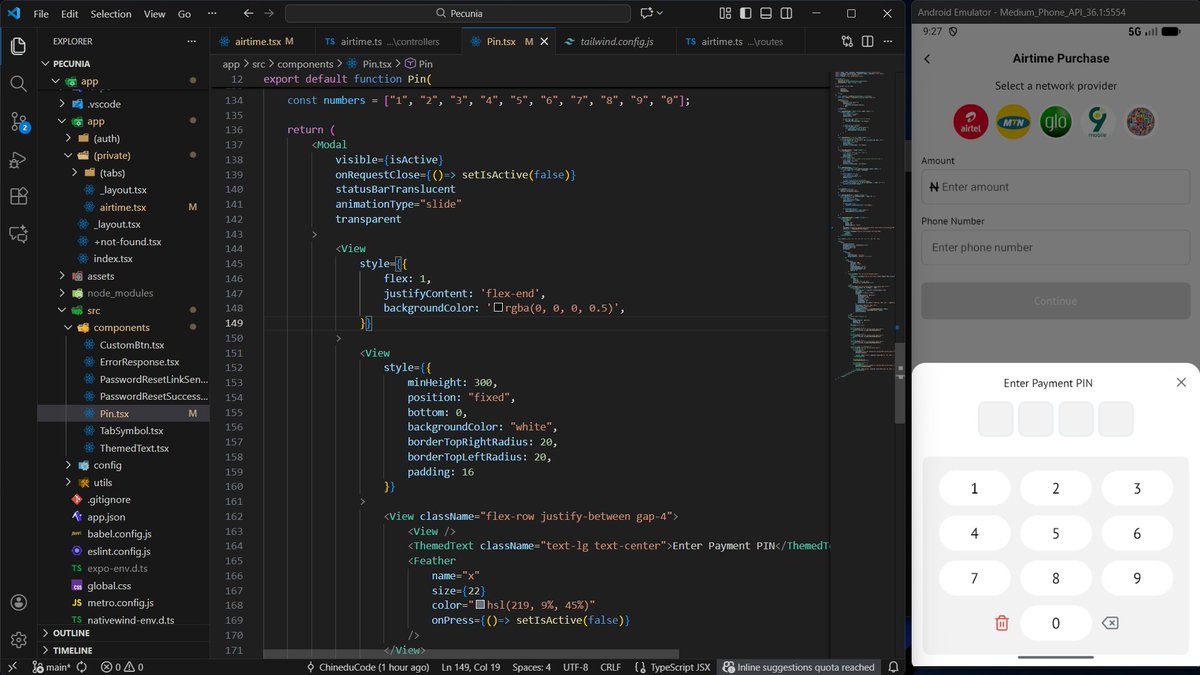
Task: Click the Enter phone number field
Action: [1056, 247]
